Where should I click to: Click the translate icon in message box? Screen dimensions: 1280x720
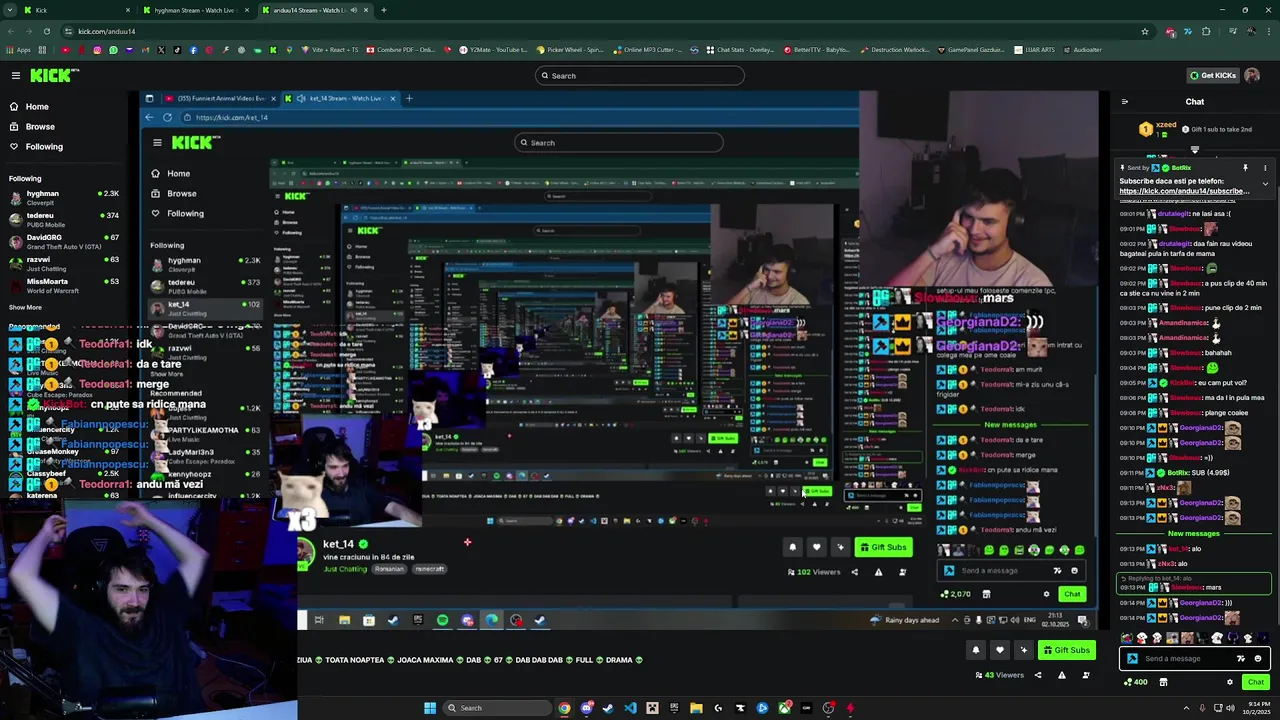click(x=1241, y=658)
